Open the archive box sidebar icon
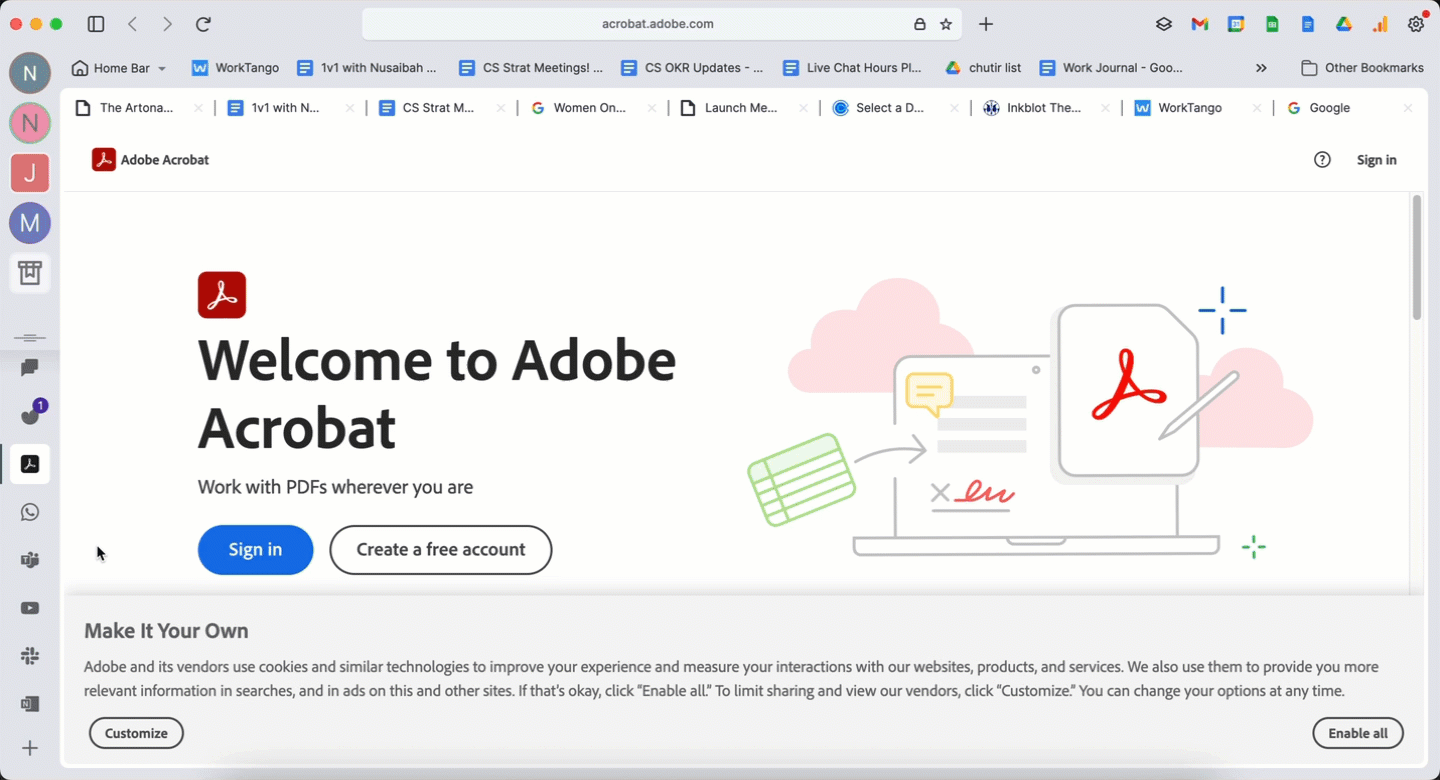Viewport: 1440px width, 780px height. click(x=30, y=272)
